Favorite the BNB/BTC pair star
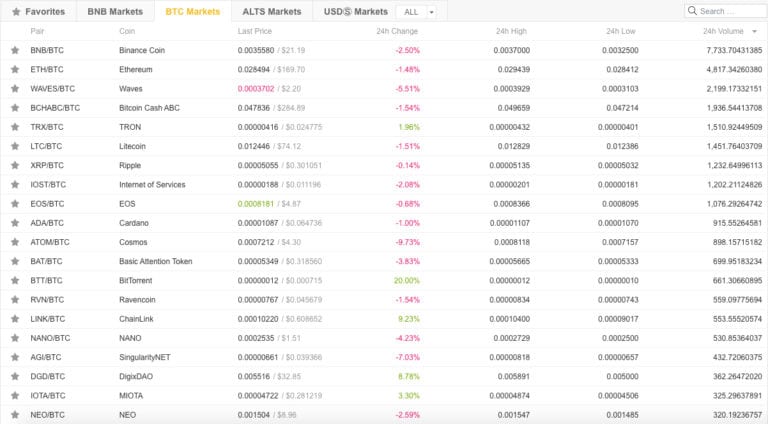 pos(15,50)
